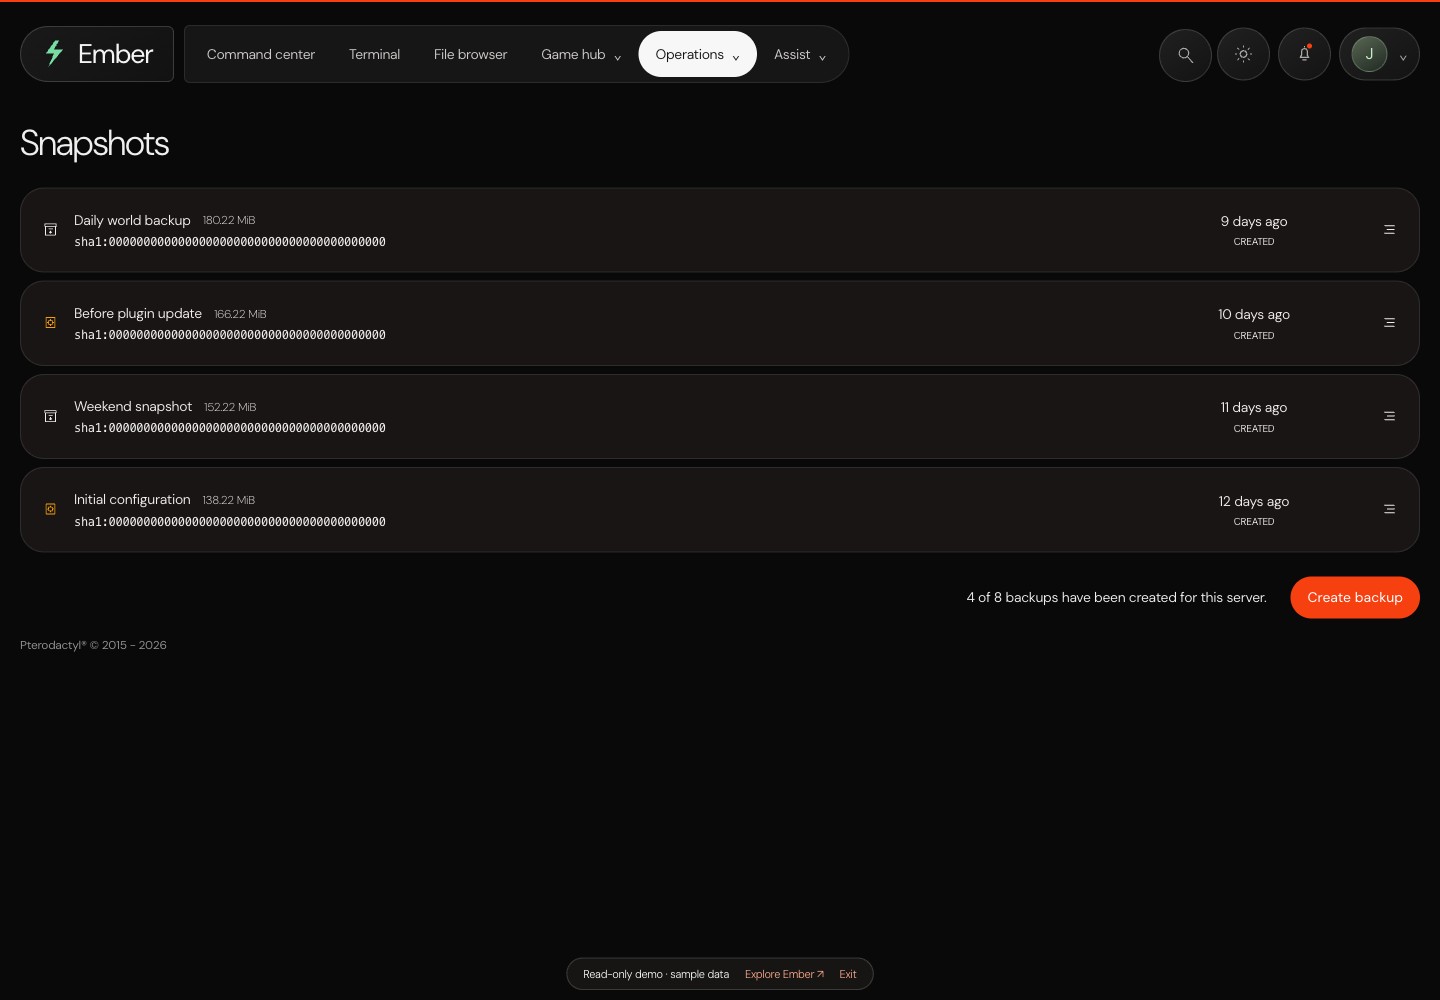Click locked icon beside Before plugin update
This screenshot has height=1000, width=1440.
pyautogui.click(x=50, y=323)
